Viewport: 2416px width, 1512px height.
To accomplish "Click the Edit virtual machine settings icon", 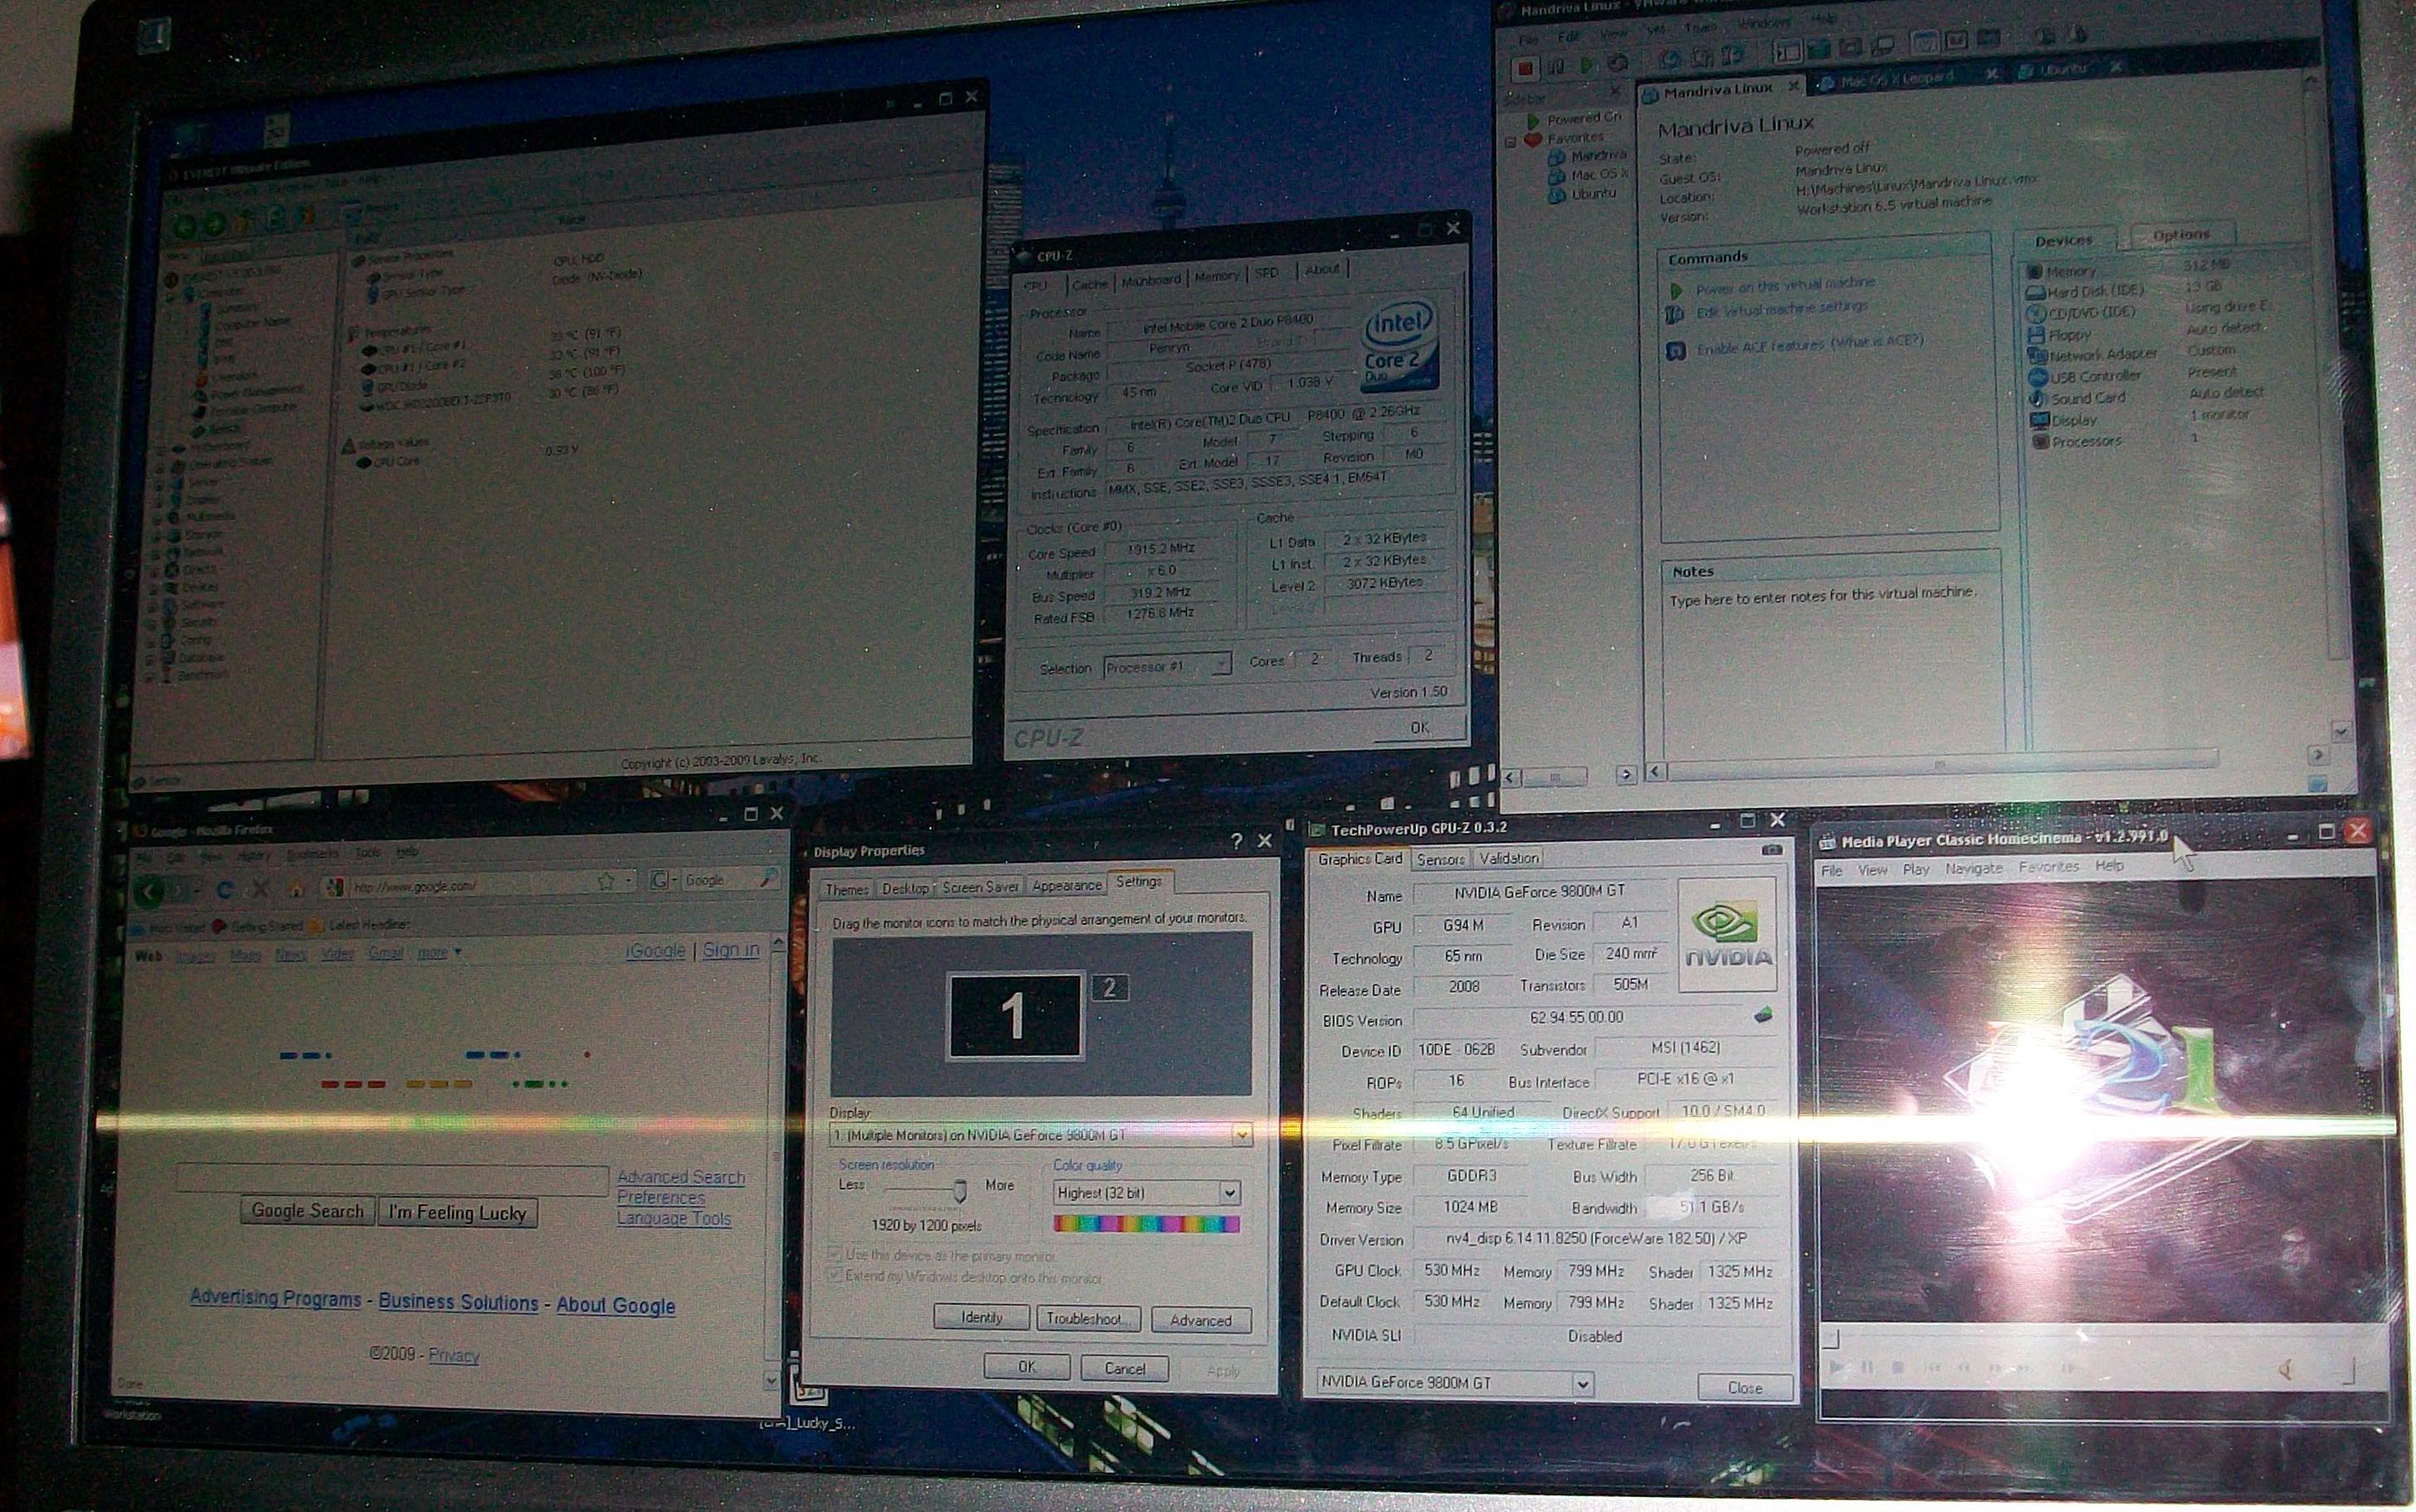I will pos(1675,314).
